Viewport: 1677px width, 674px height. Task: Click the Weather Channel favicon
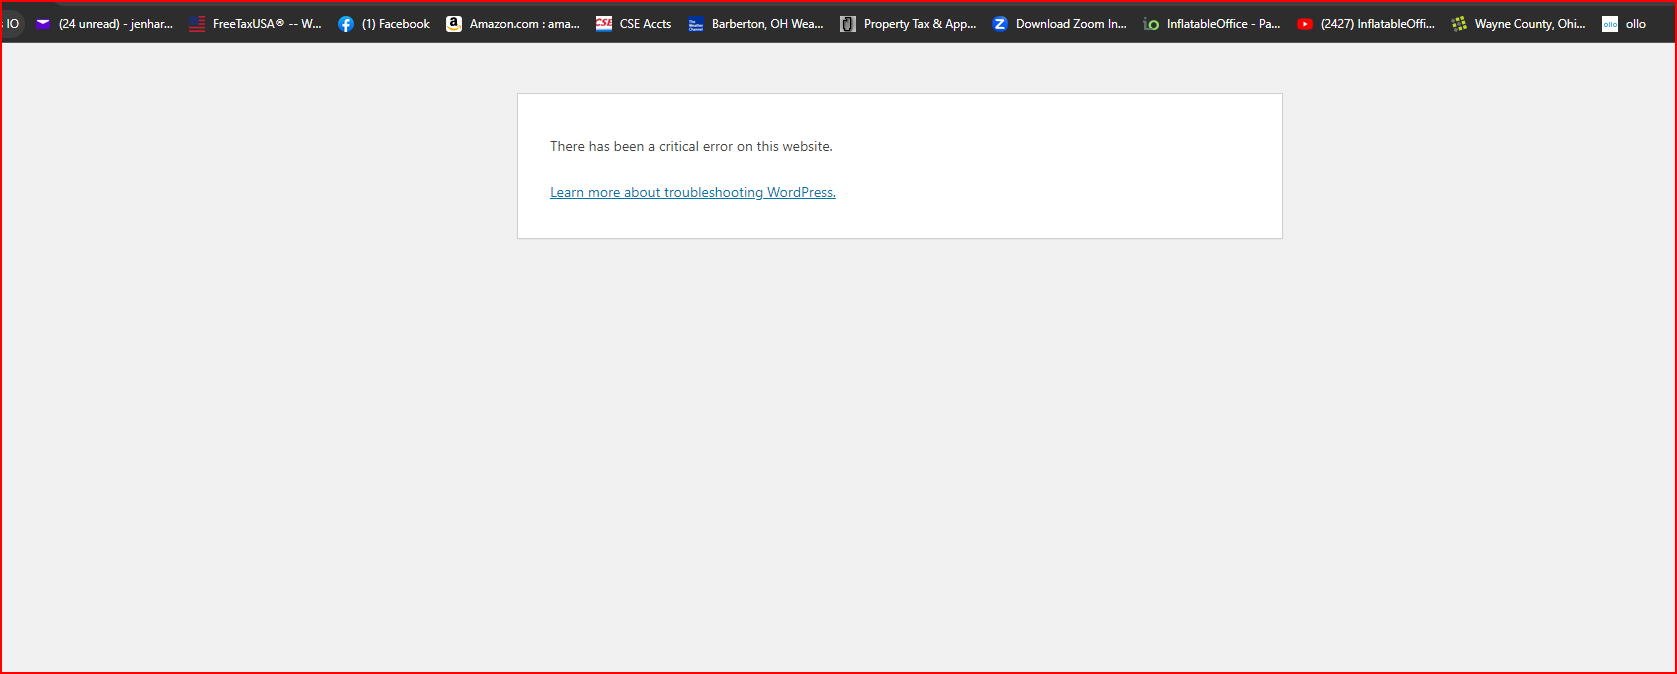696,24
